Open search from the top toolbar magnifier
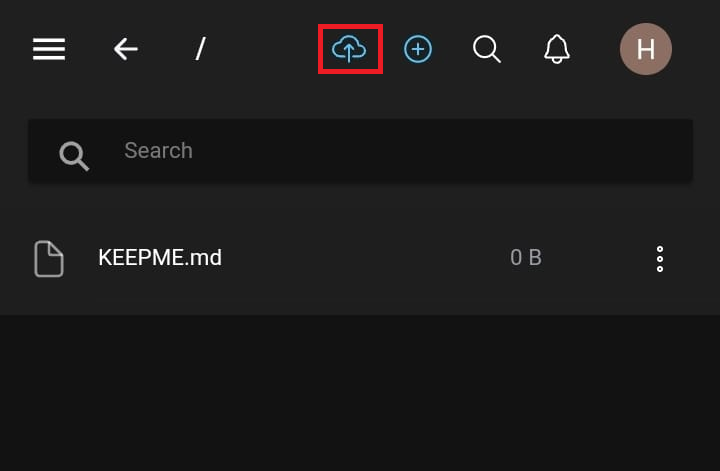This screenshot has height=471, width=720. [x=487, y=49]
